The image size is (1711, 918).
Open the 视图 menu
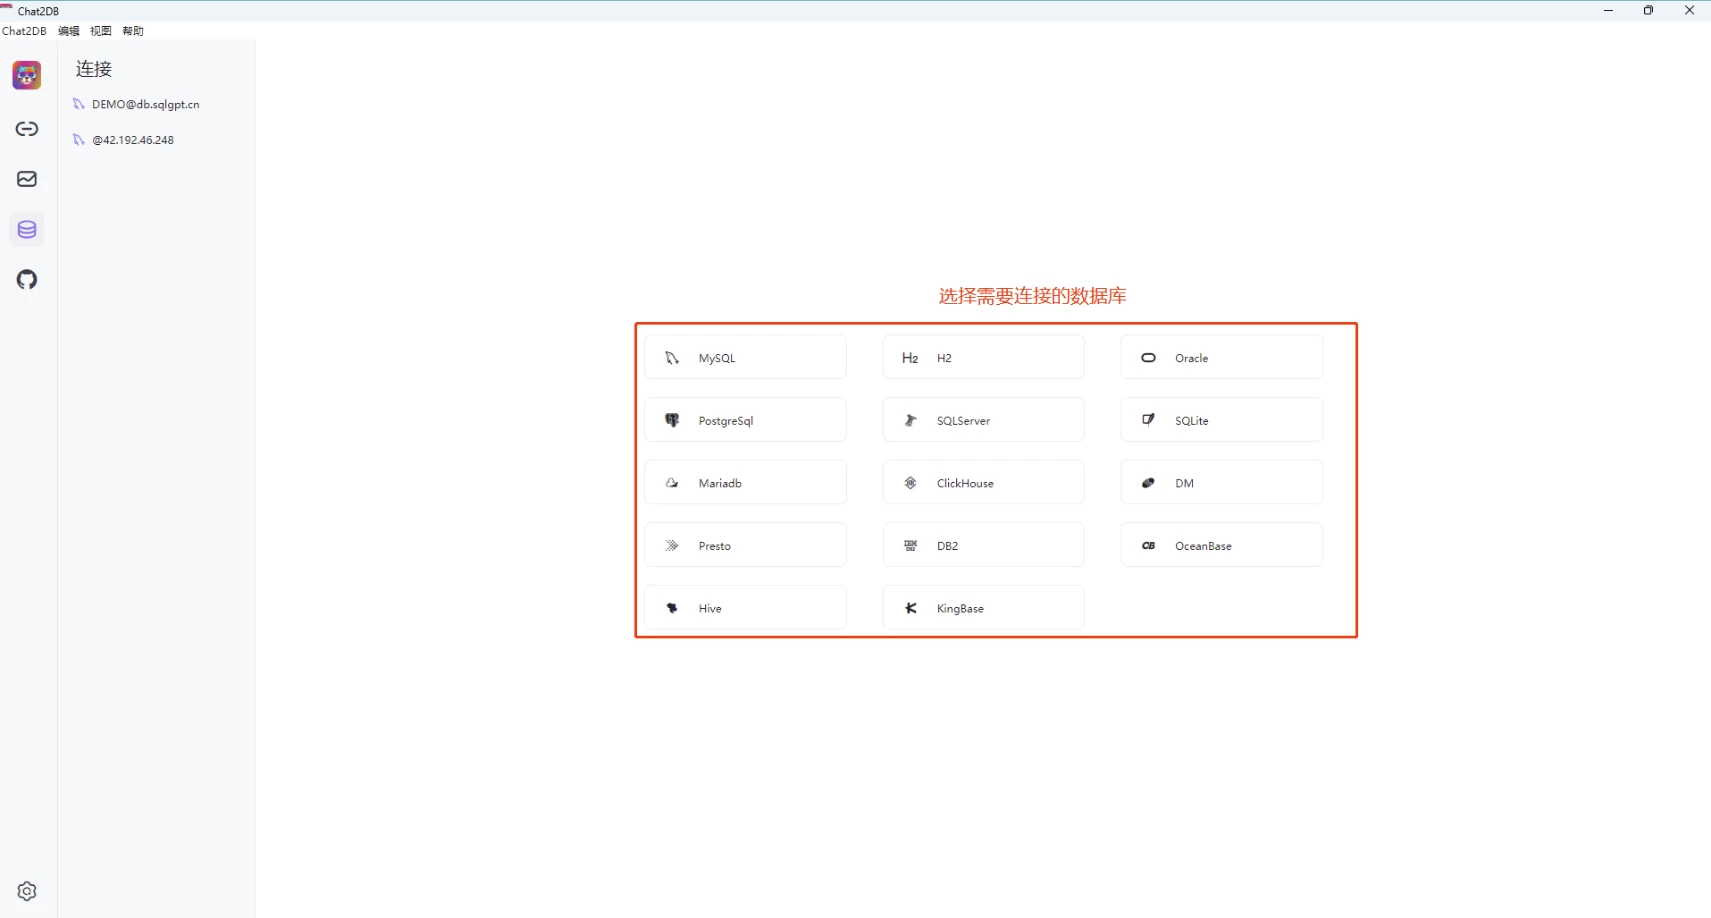tap(101, 31)
